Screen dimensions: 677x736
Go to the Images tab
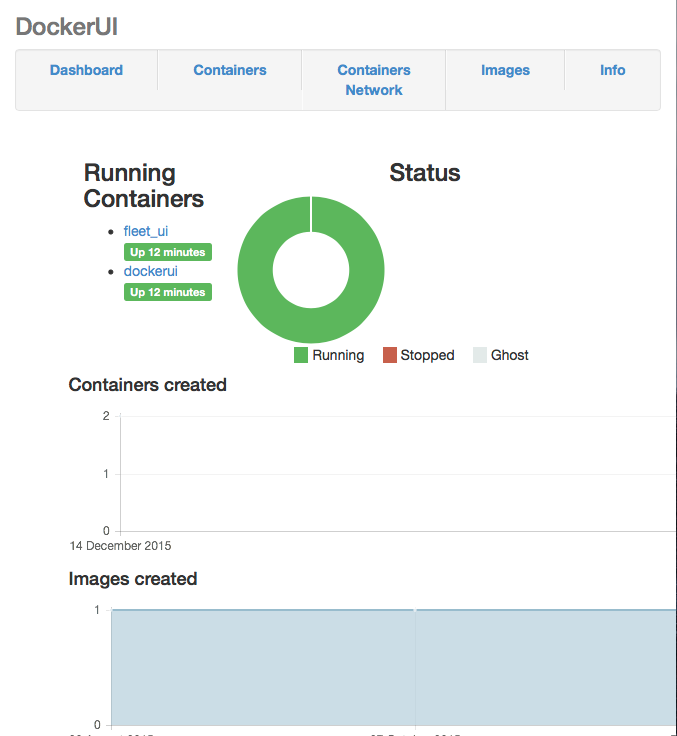tap(505, 70)
